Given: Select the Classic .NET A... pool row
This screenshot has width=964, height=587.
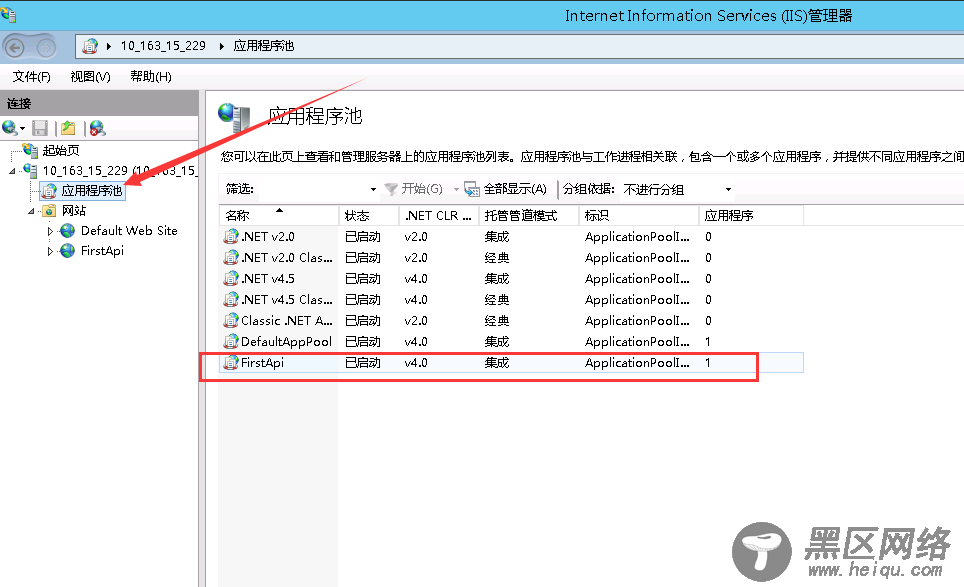Looking at the screenshot, I should 512,320.
